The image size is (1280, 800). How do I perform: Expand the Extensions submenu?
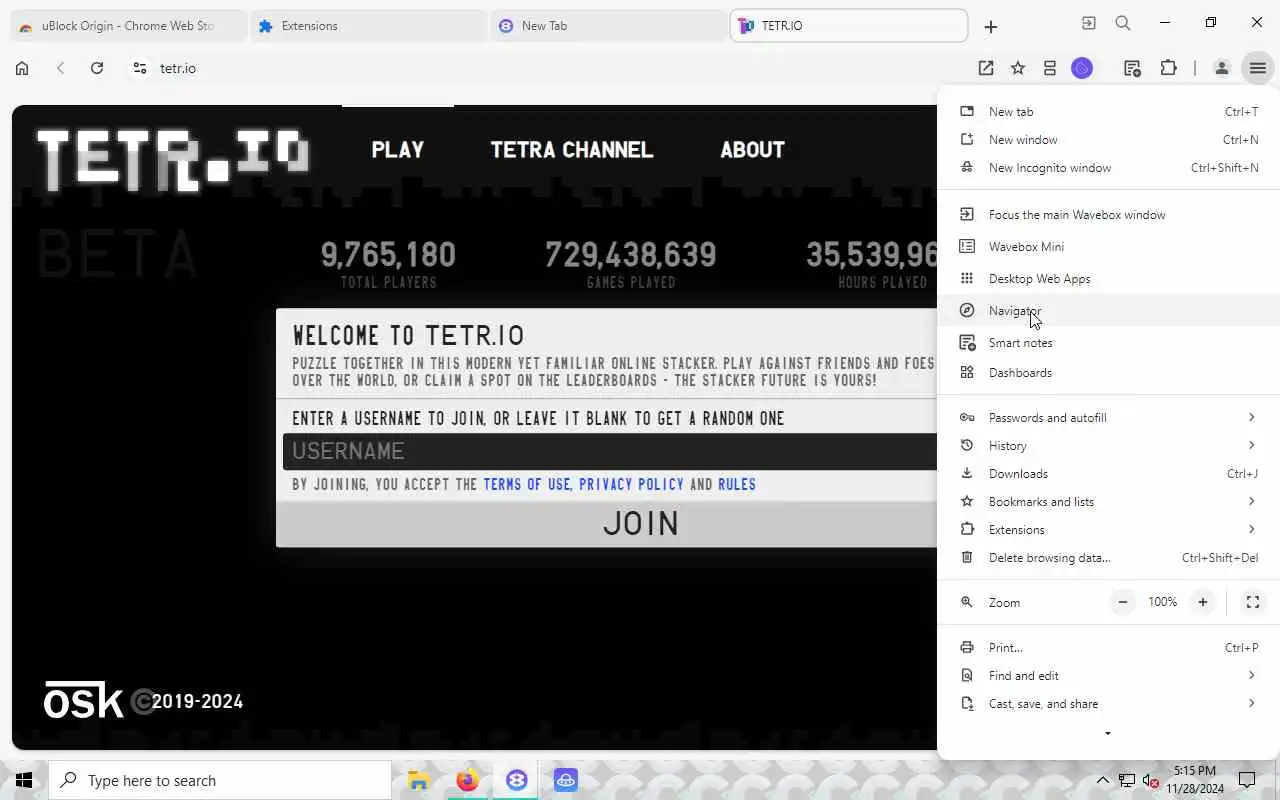(1108, 530)
